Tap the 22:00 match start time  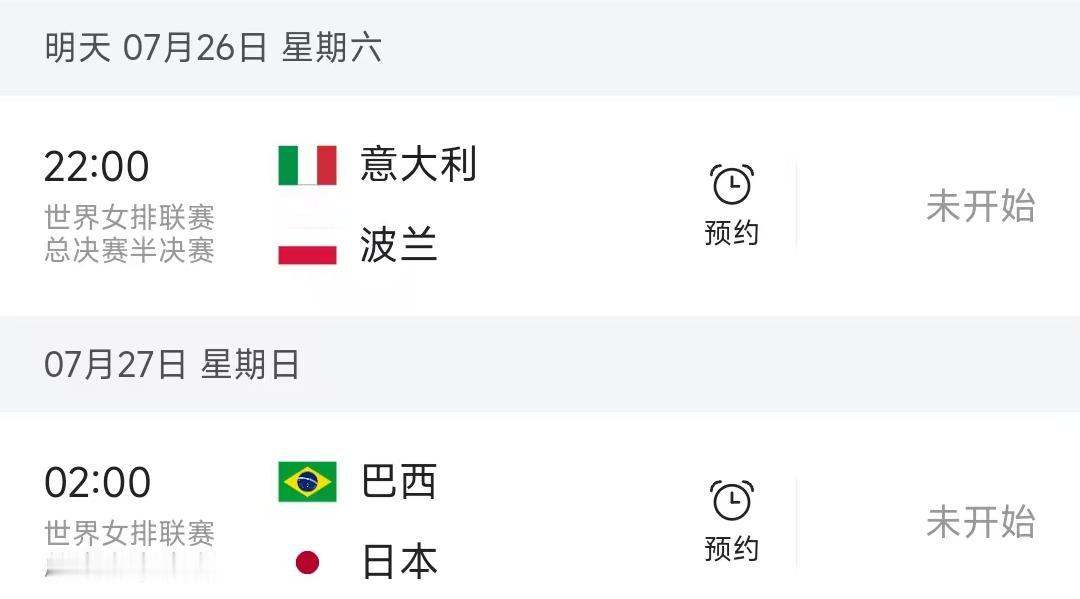96,166
